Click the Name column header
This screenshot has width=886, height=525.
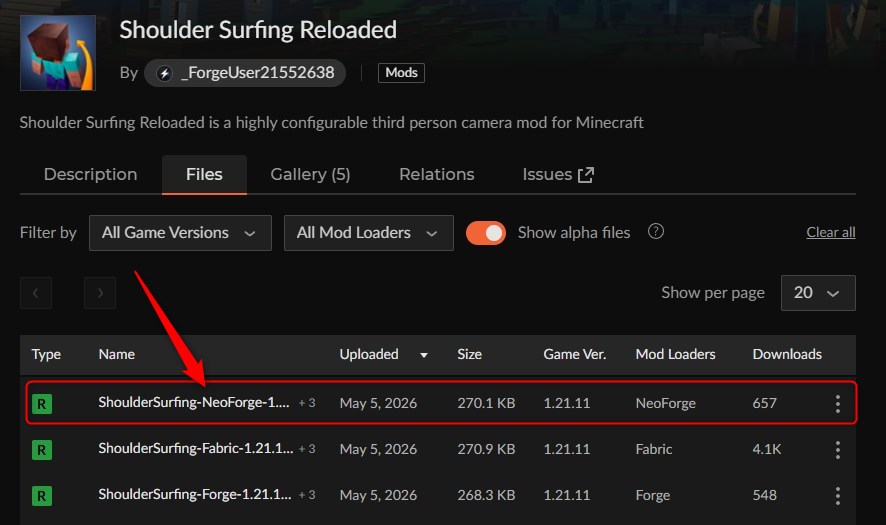coord(116,354)
